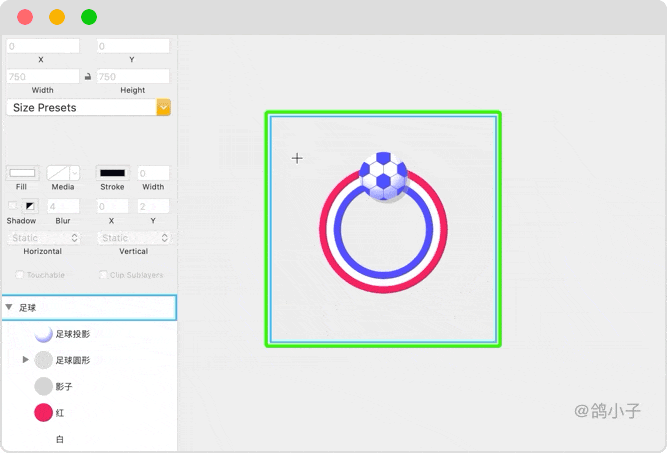Image resolution: width=667 pixels, height=453 pixels.
Task: Click the Width field showing 750
Action: coord(43,77)
